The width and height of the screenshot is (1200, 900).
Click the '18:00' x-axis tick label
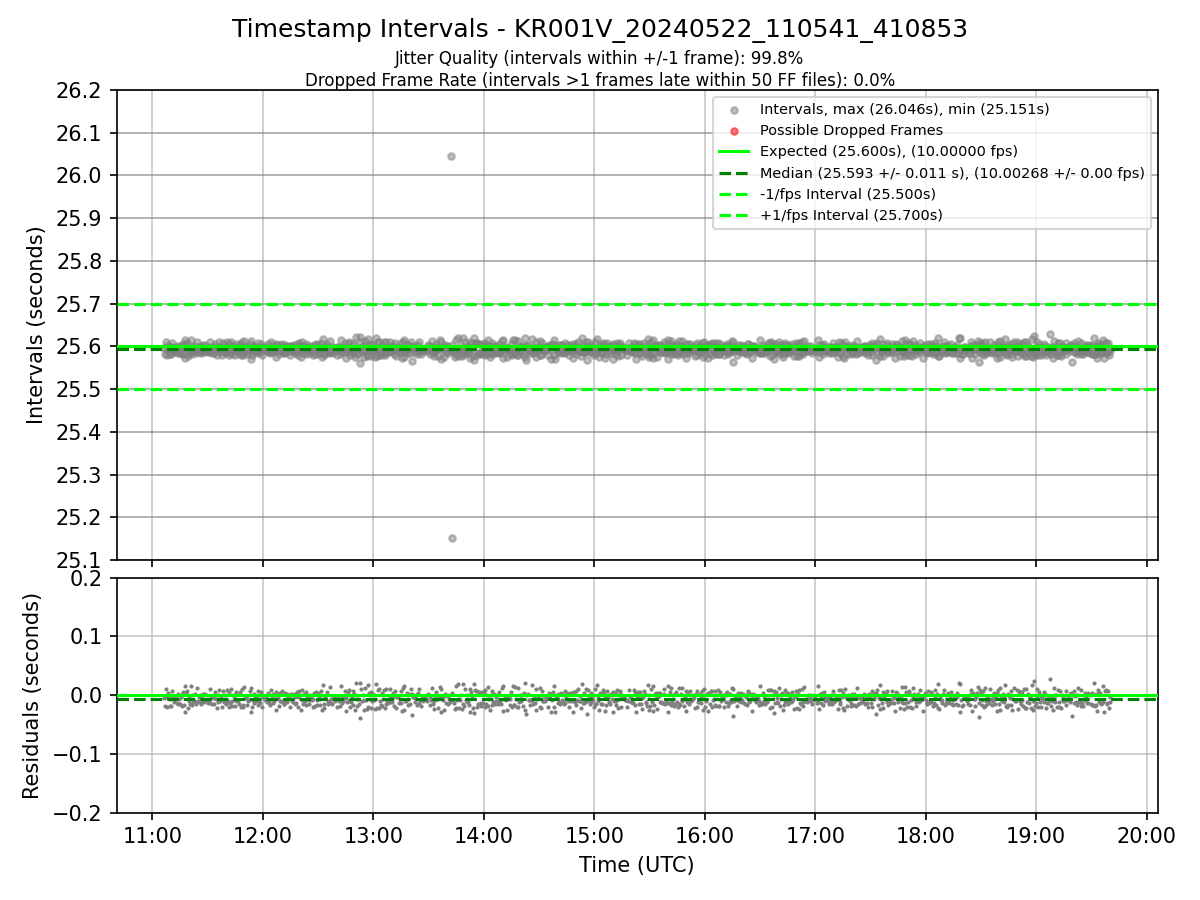coord(925,835)
